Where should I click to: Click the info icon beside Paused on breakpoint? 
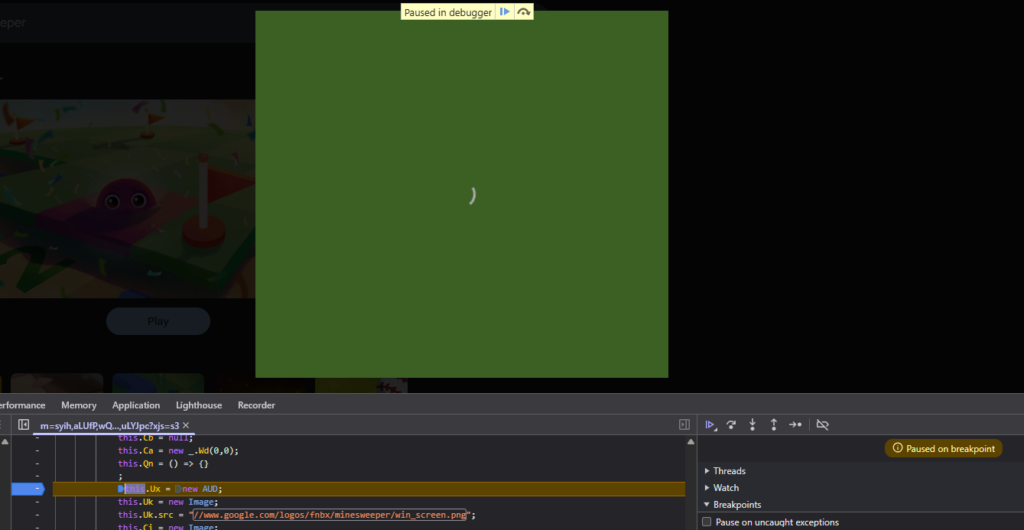pyautogui.click(x=897, y=448)
